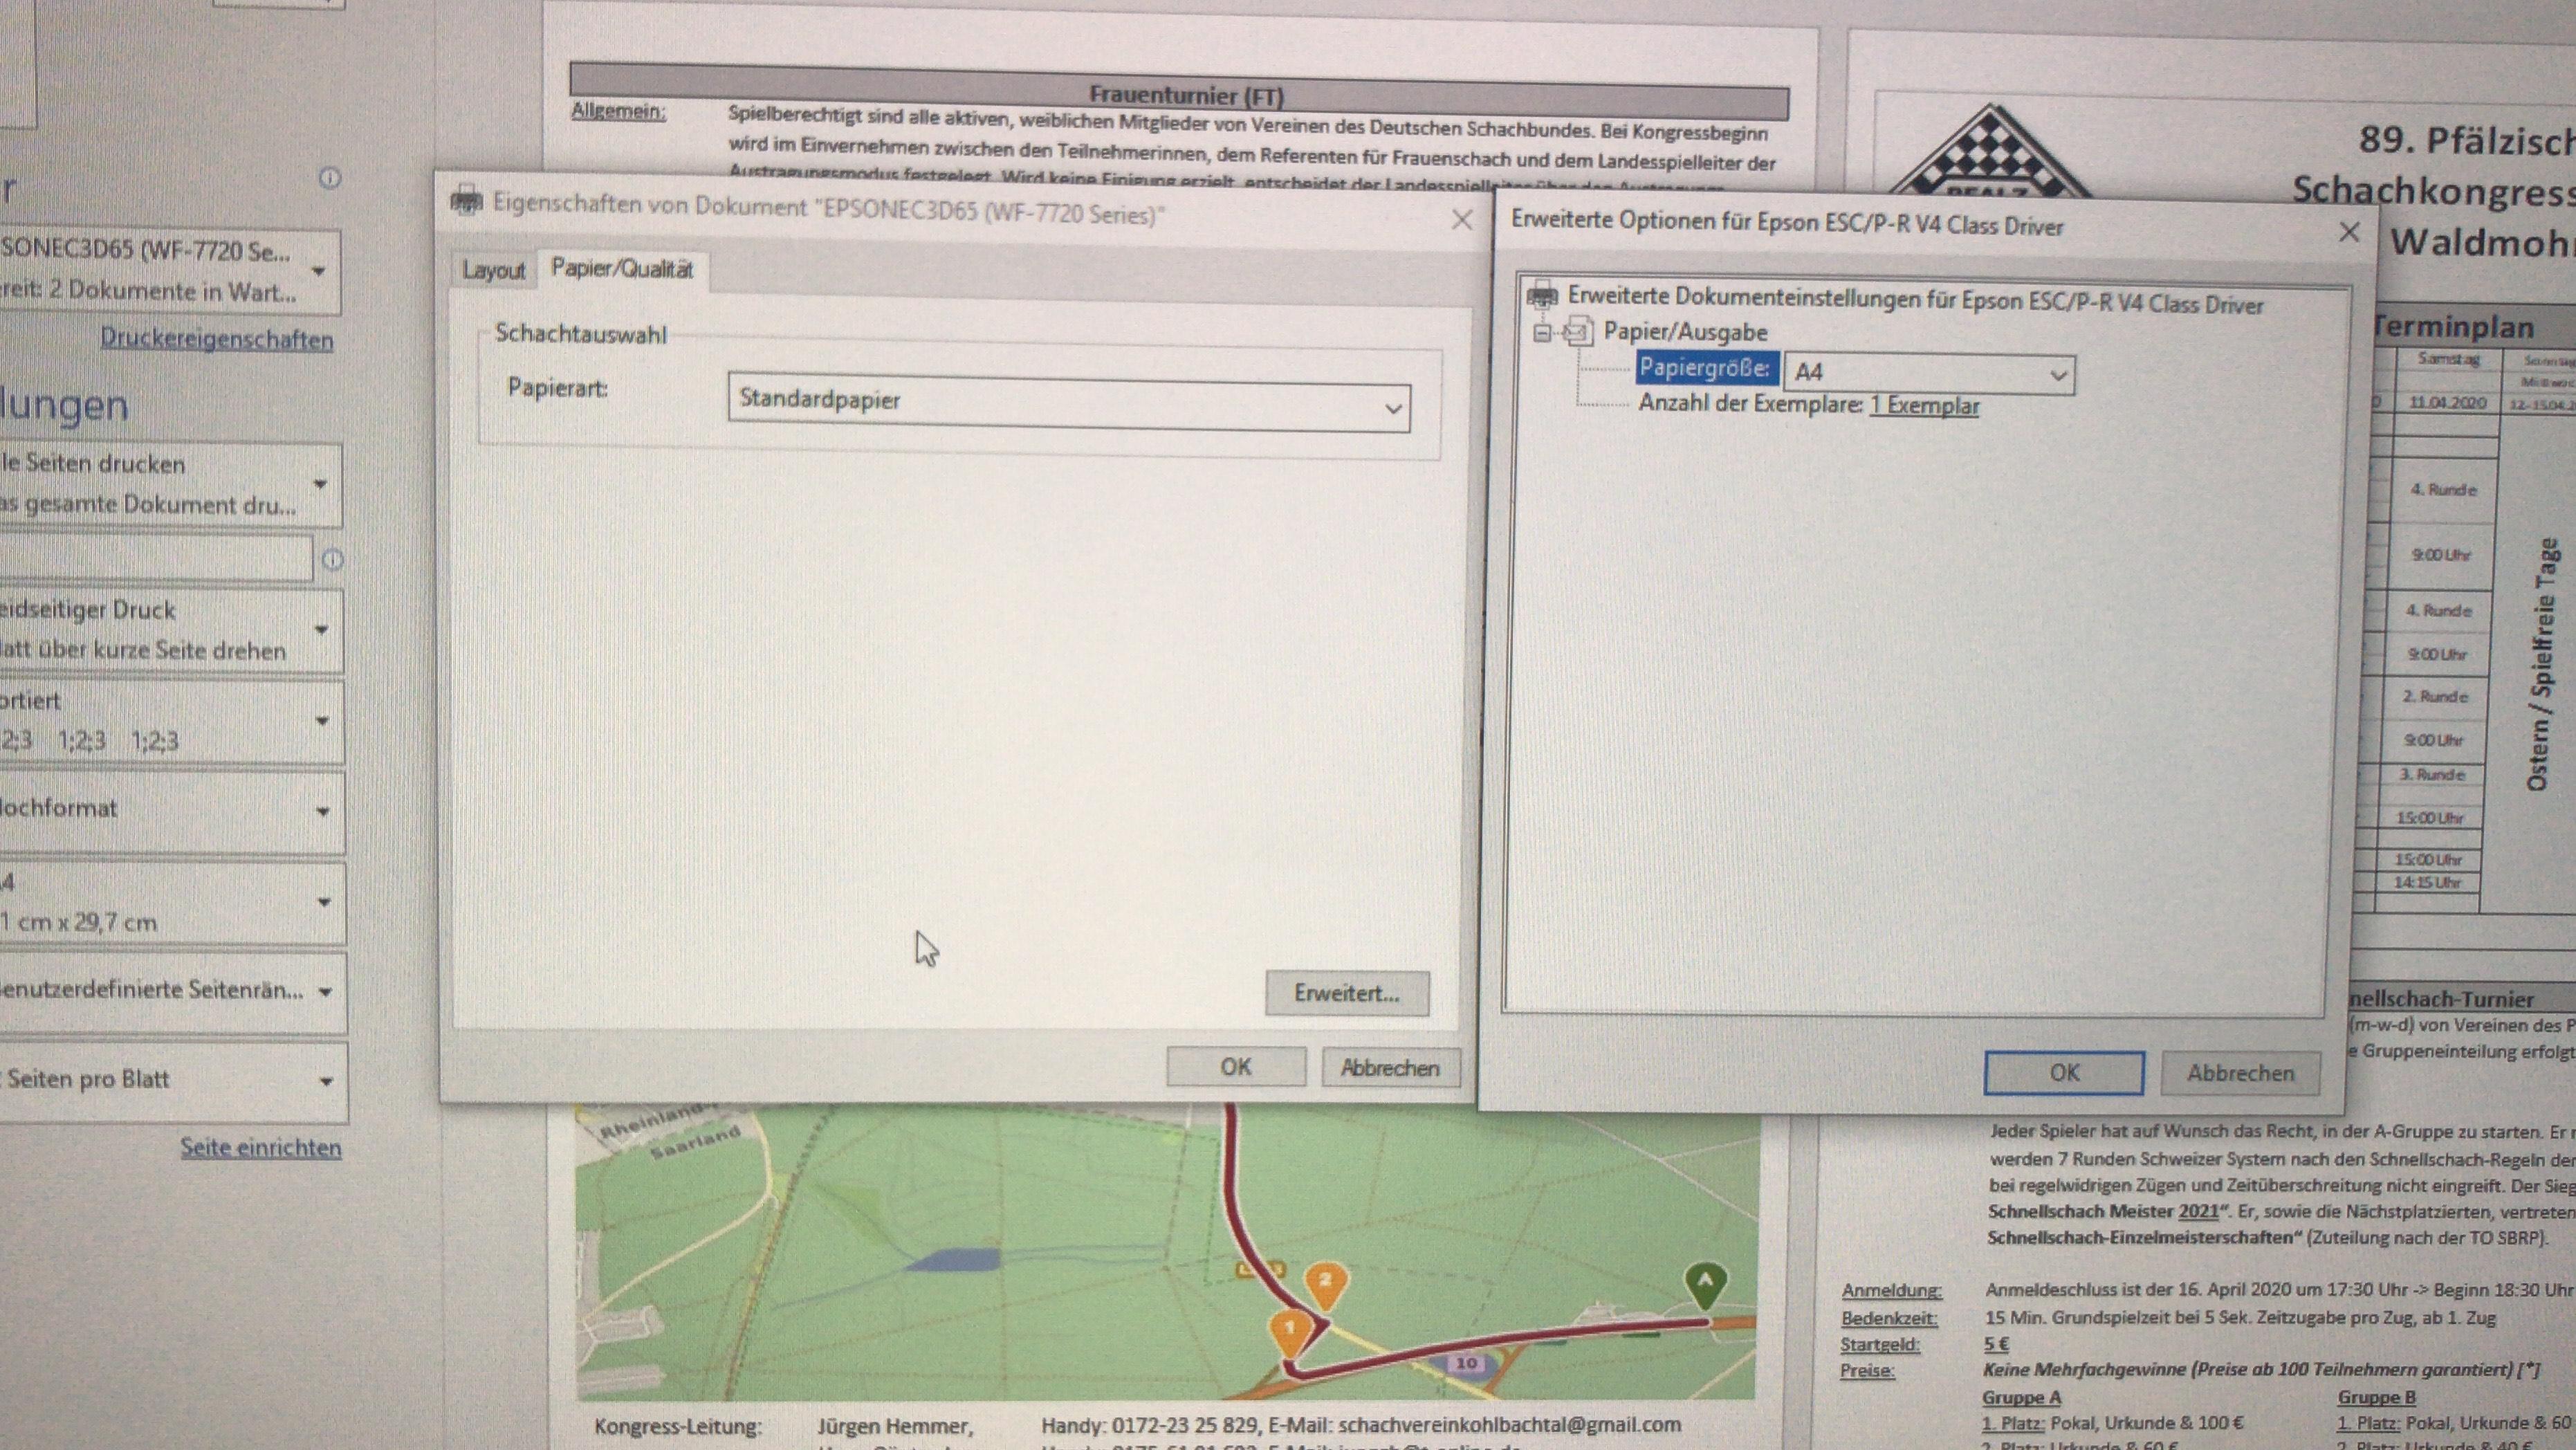Click printer icon in Eigenschaften title bar

click(x=466, y=201)
